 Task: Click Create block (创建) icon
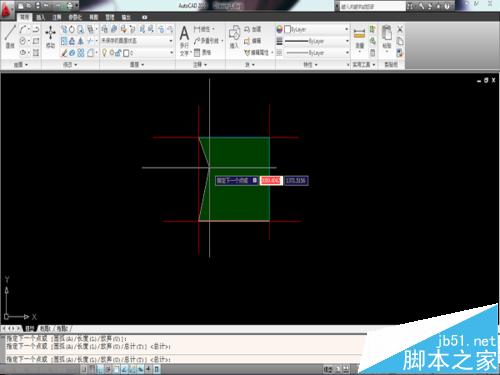[x=252, y=29]
